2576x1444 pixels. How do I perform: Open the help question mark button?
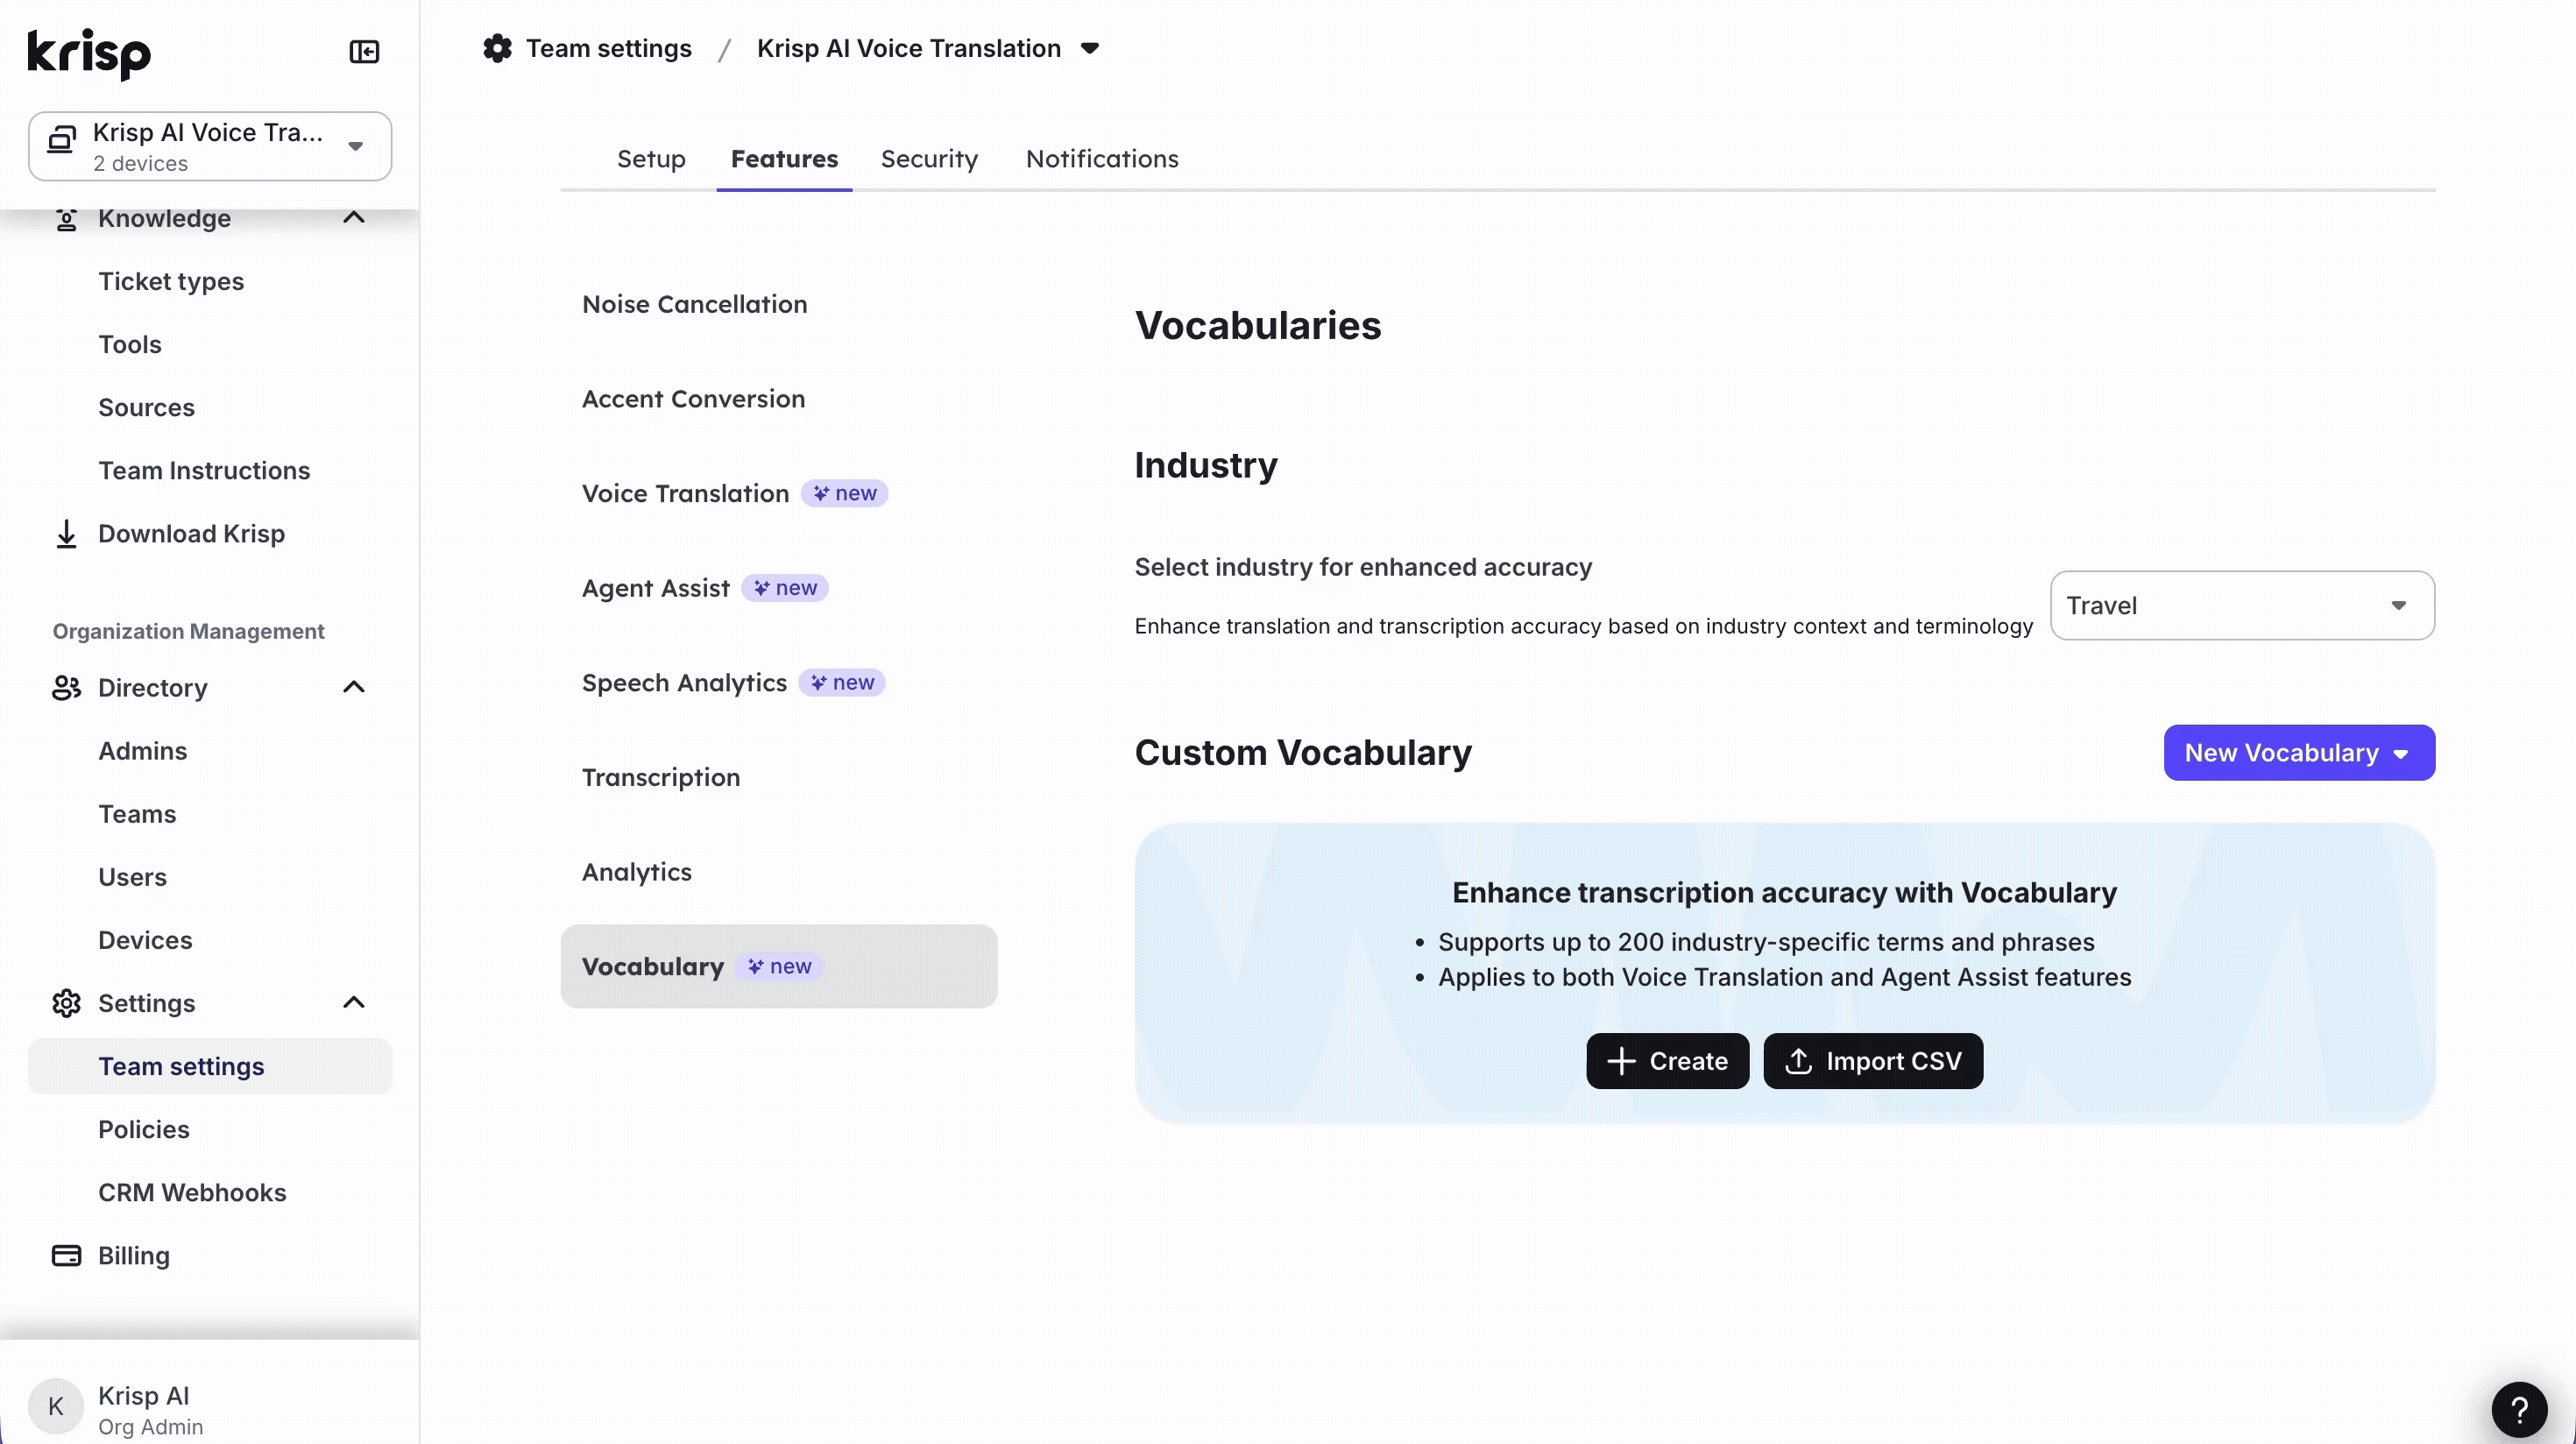click(2518, 1409)
